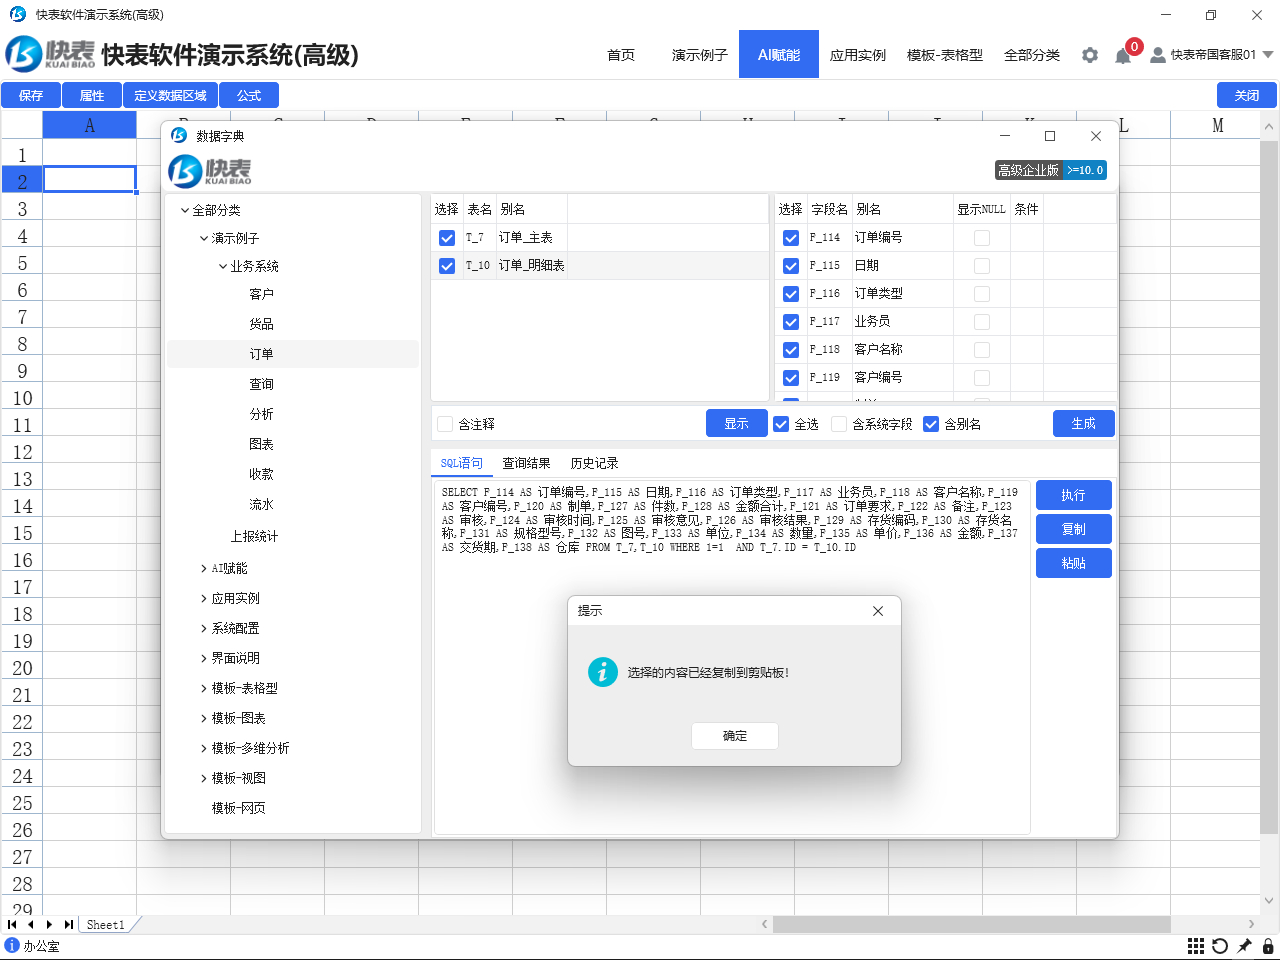Open the user account dropdown arrow

pyautogui.click(x=1268, y=55)
